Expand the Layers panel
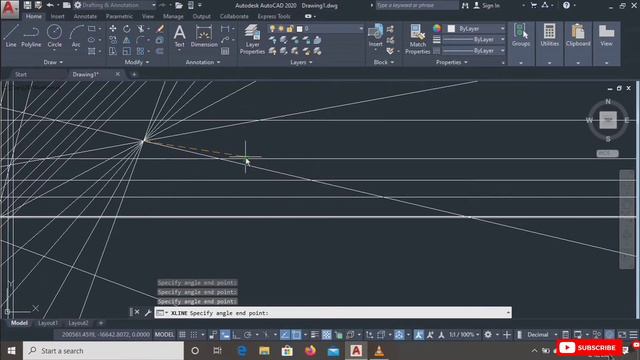640x360 pixels. click(301, 62)
